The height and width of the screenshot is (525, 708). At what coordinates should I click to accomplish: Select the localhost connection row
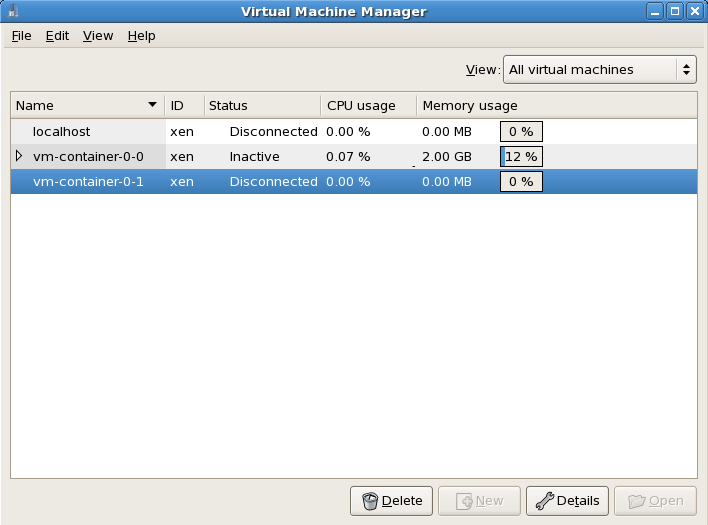tap(354, 131)
